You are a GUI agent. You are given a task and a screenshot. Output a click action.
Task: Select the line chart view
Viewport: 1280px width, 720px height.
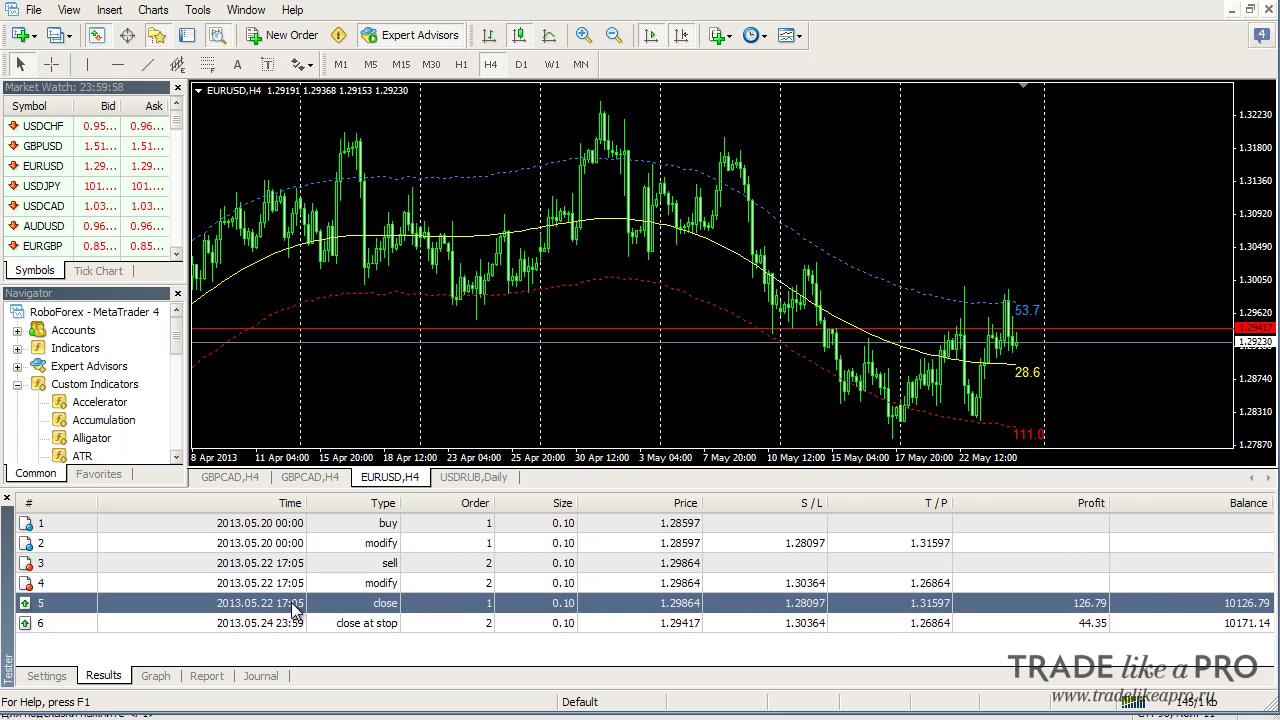coord(549,35)
